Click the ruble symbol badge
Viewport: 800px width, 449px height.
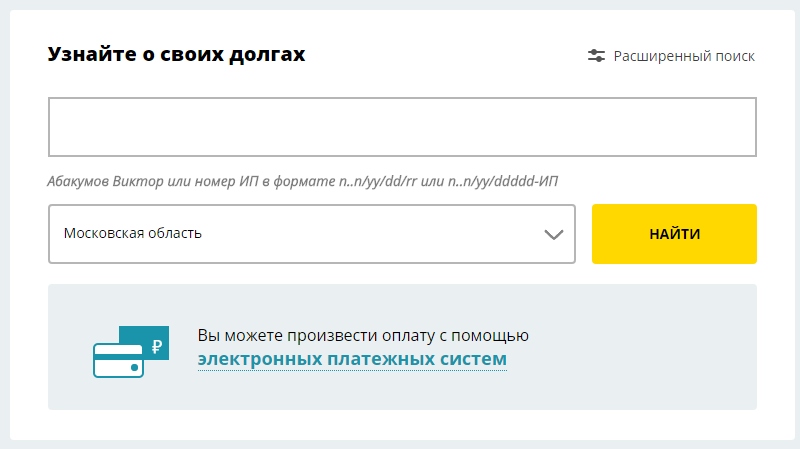click(156, 345)
